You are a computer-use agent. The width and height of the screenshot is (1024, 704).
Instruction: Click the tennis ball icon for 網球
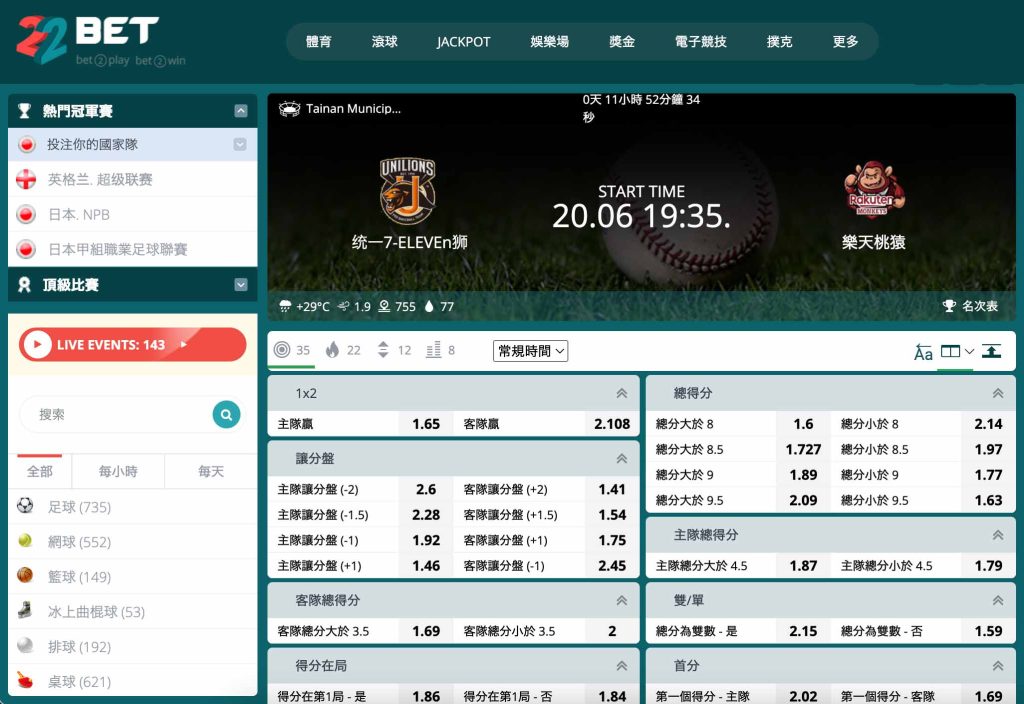coord(25,541)
